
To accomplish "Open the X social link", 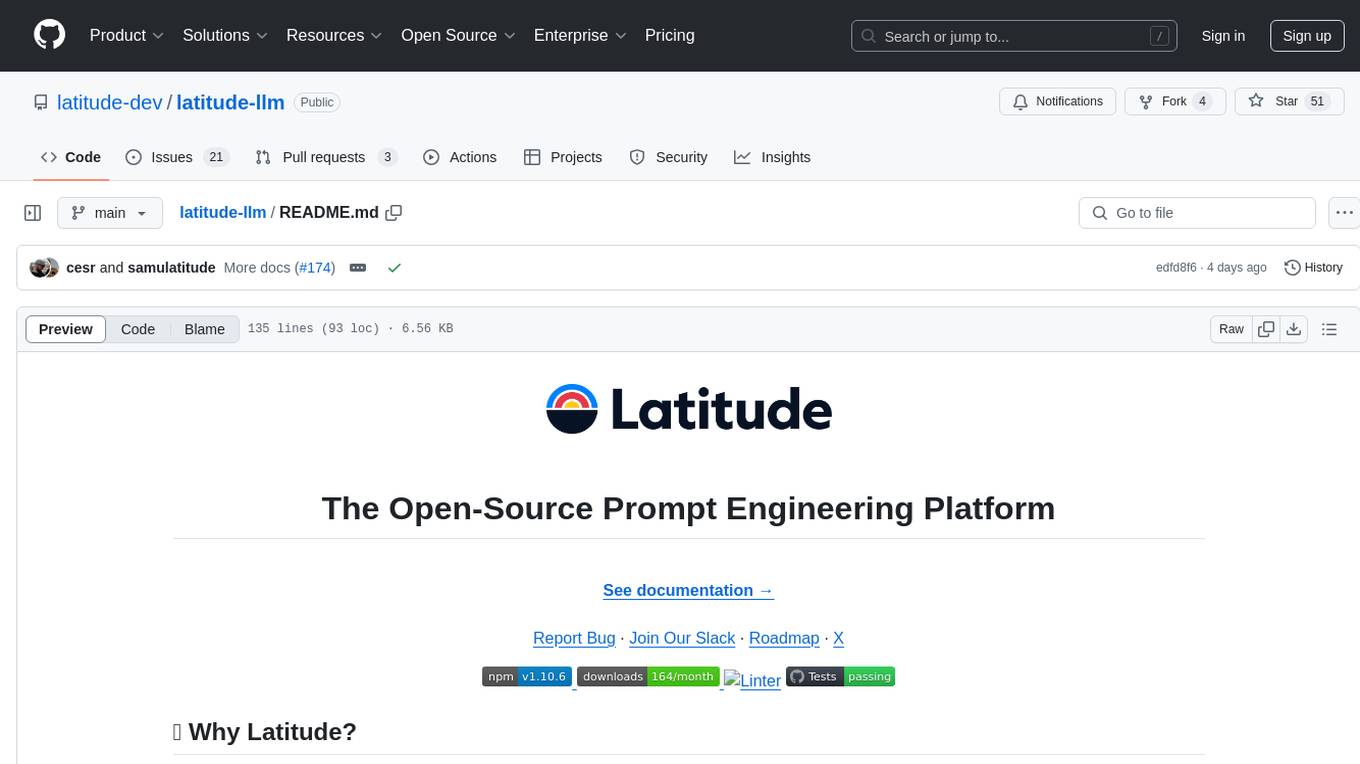I will coord(839,638).
